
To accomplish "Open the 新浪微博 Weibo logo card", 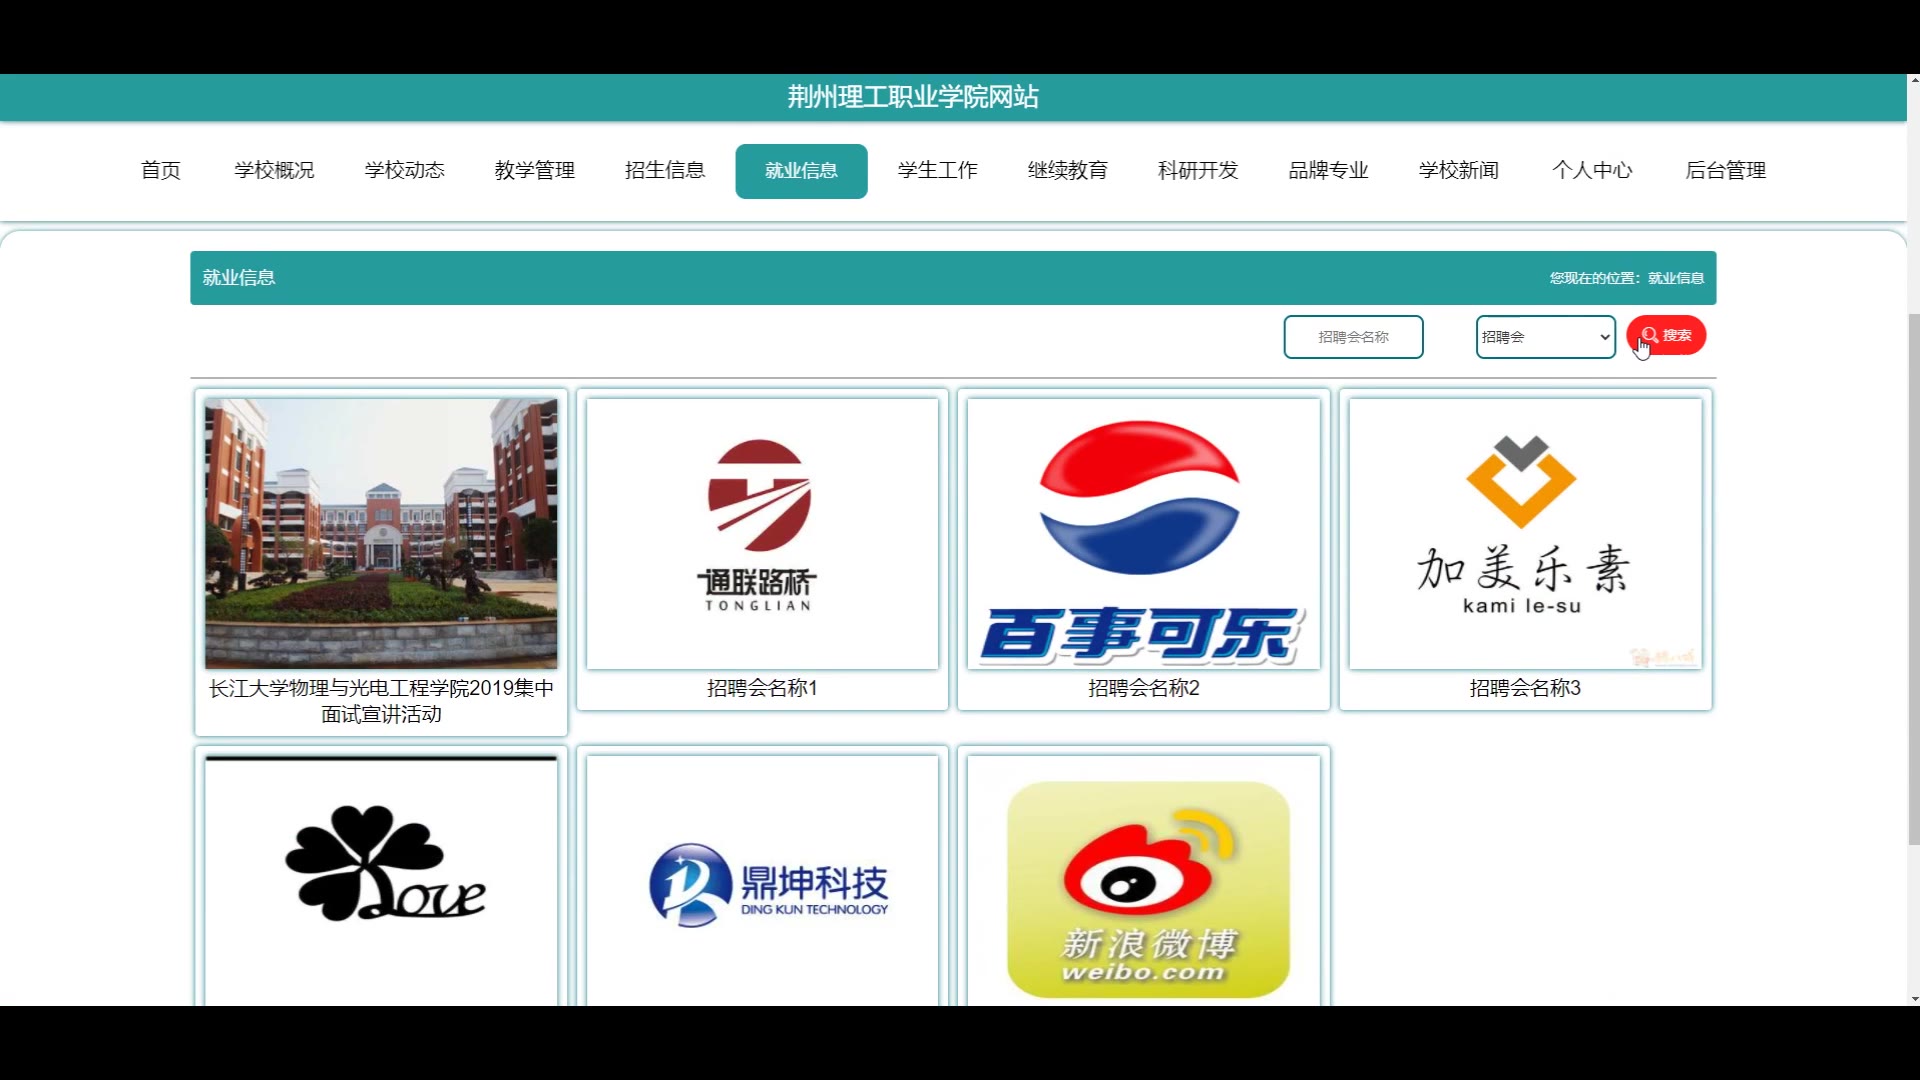I will pyautogui.click(x=1143, y=878).
